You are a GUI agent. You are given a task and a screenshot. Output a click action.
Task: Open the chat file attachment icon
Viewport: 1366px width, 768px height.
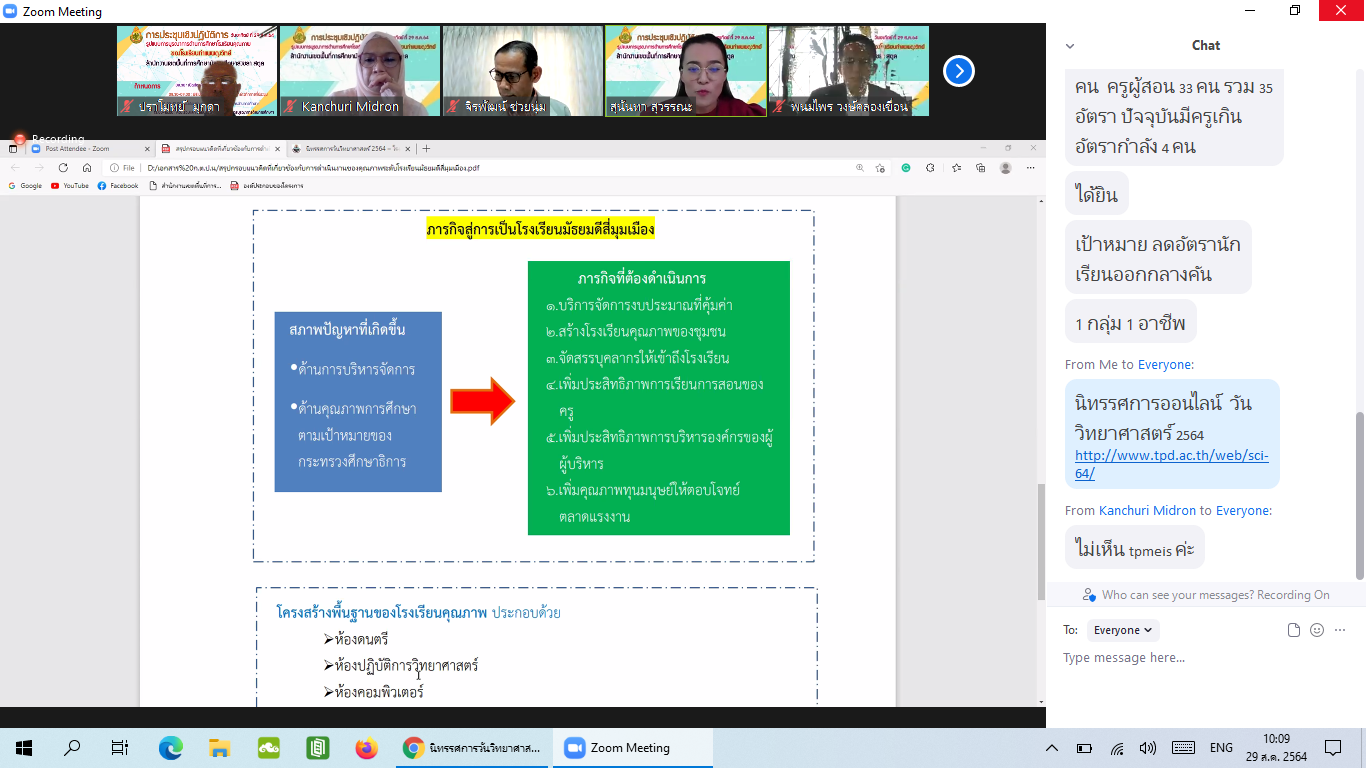1294,630
